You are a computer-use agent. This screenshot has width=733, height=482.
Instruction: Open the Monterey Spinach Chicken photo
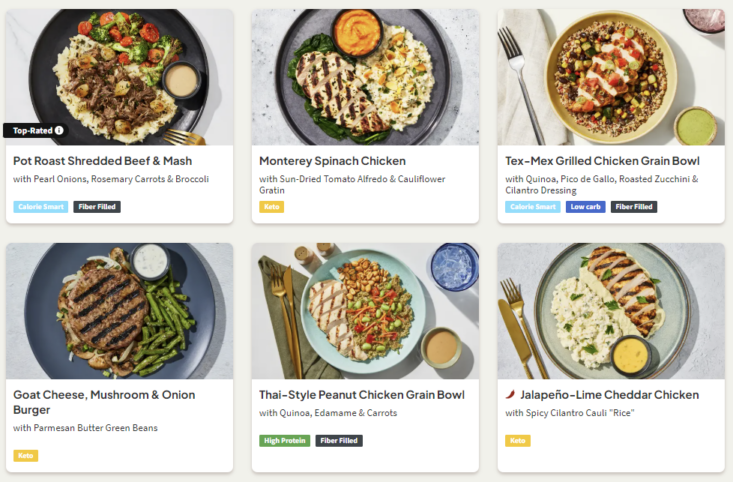click(365, 77)
